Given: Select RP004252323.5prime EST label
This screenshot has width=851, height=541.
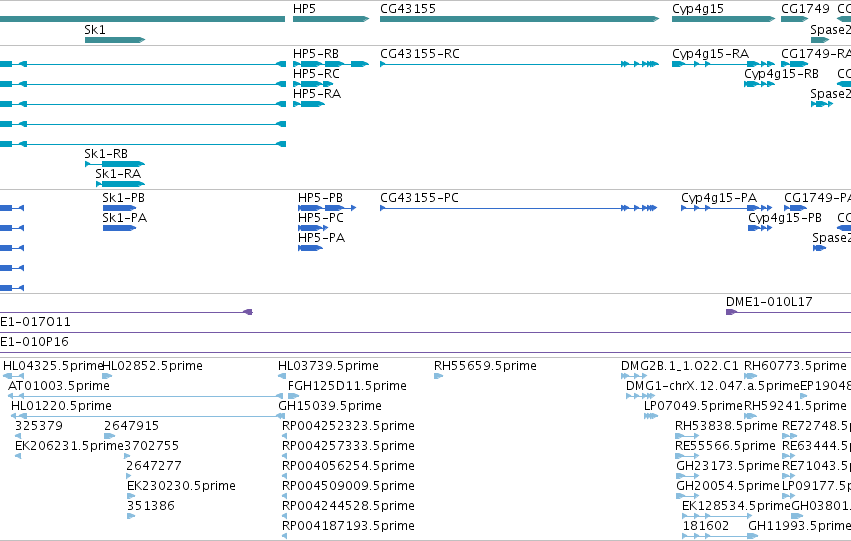Looking at the screenshot, I should (348, 426).
